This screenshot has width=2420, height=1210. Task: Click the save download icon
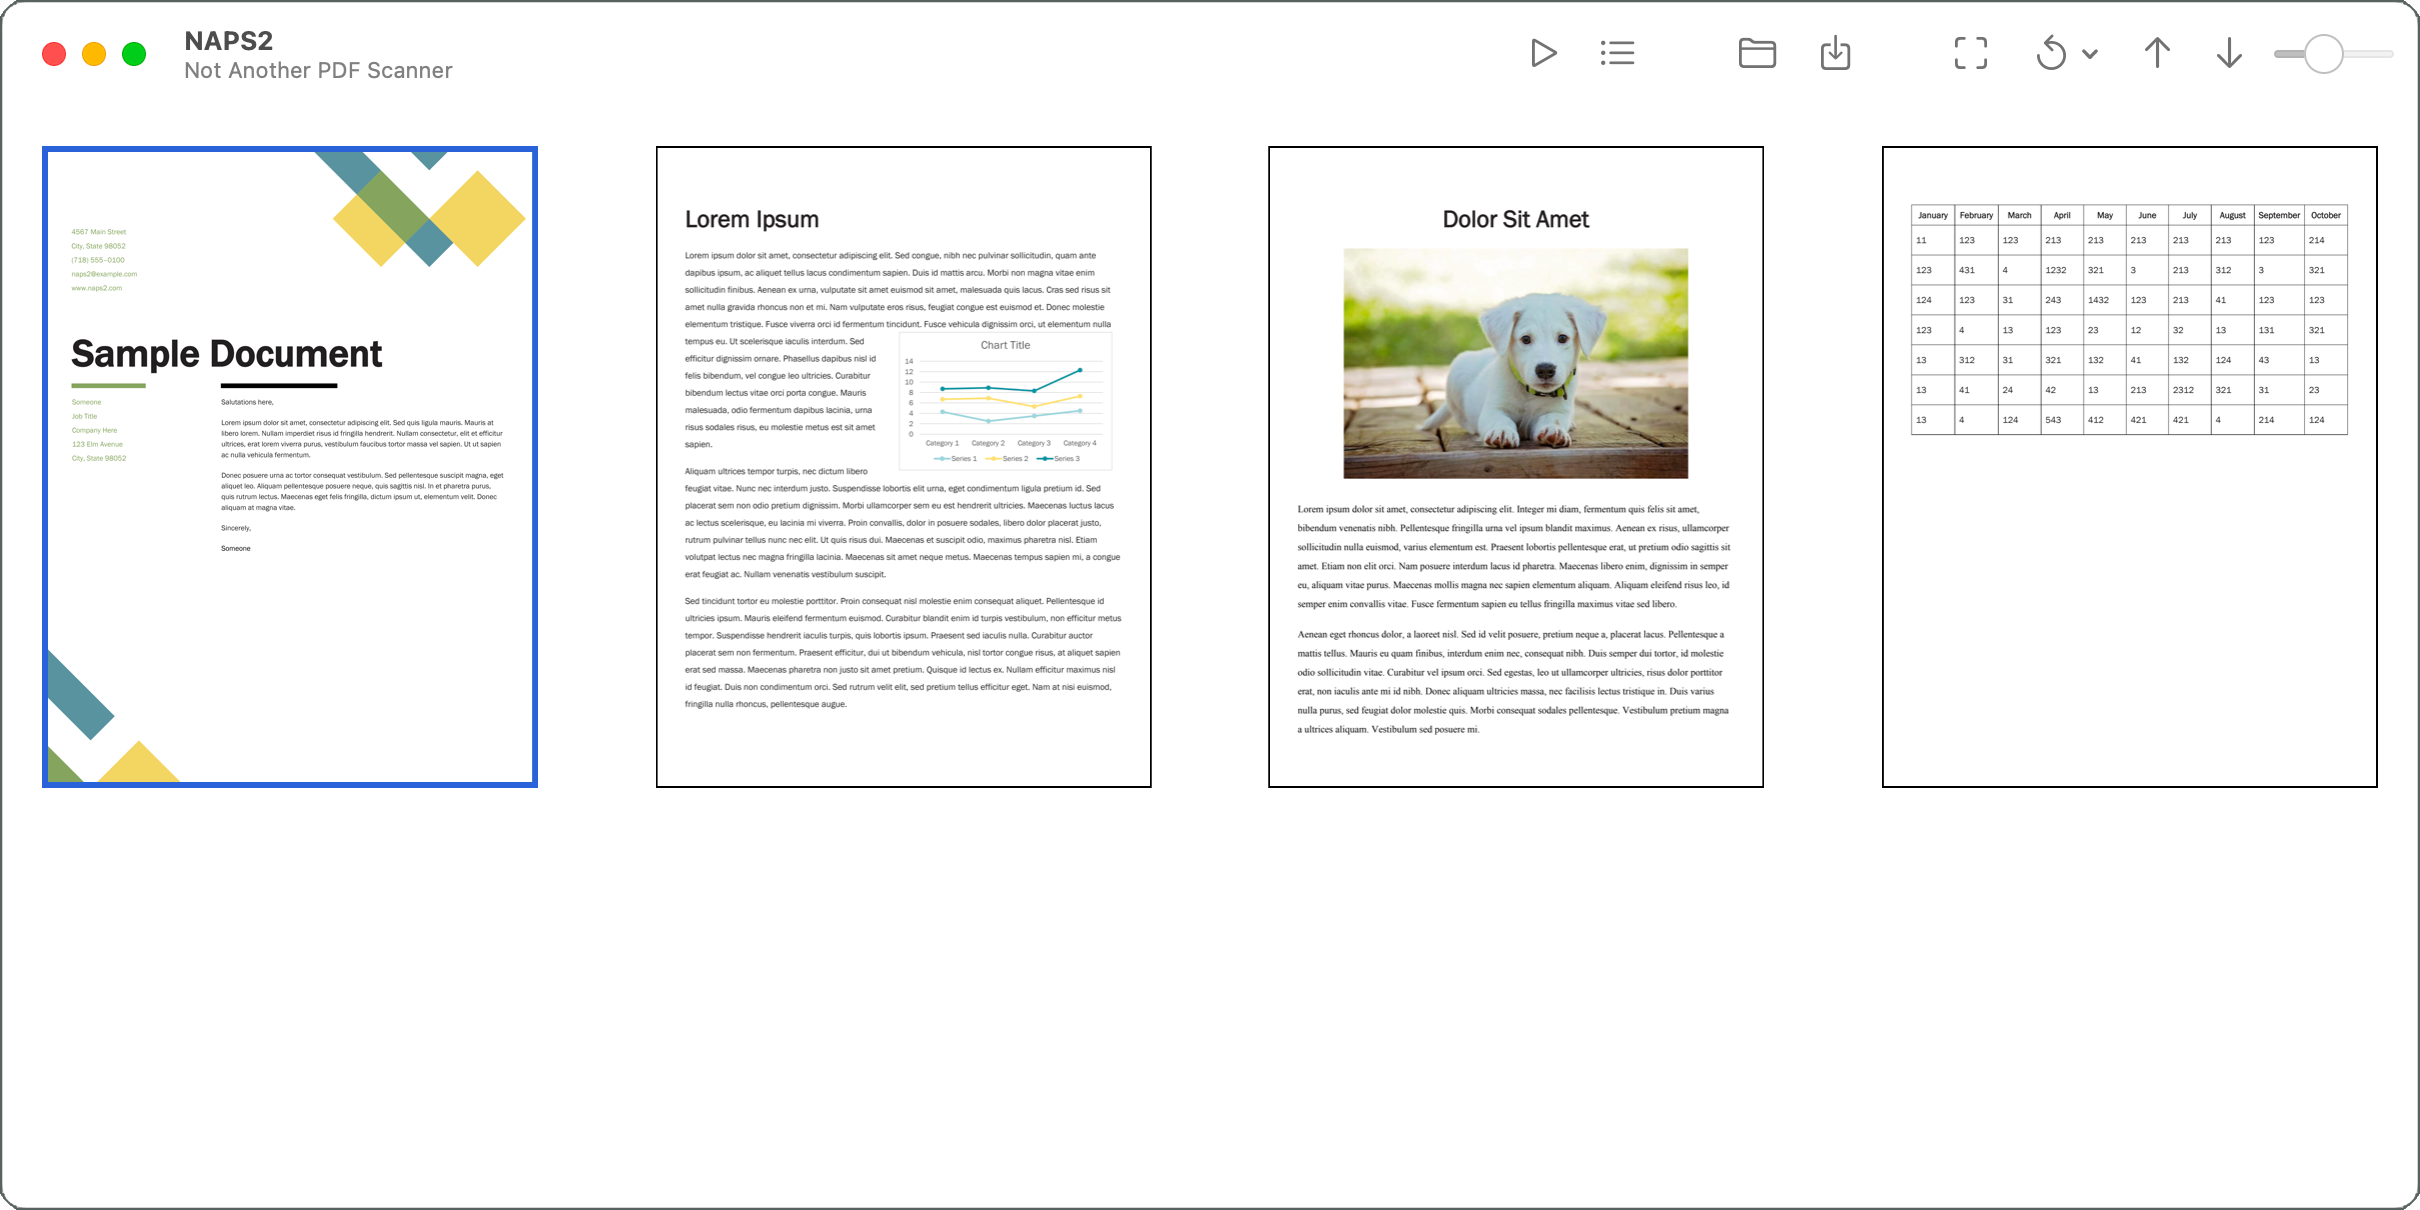click(x=1835, y=53)
